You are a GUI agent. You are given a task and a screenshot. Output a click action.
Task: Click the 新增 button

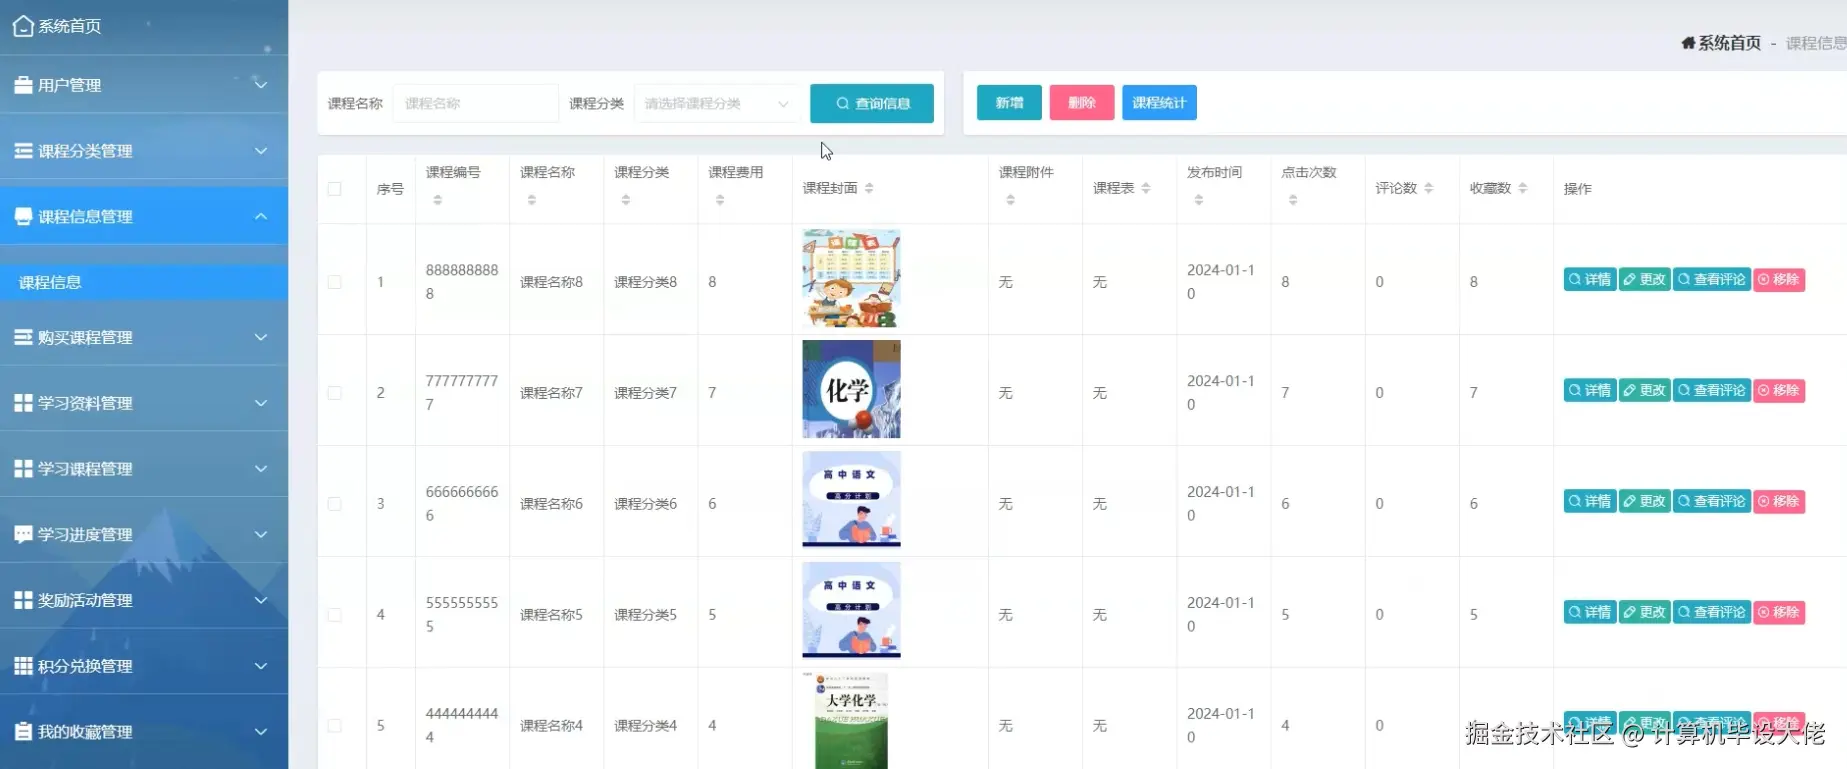pos(1009,103)
